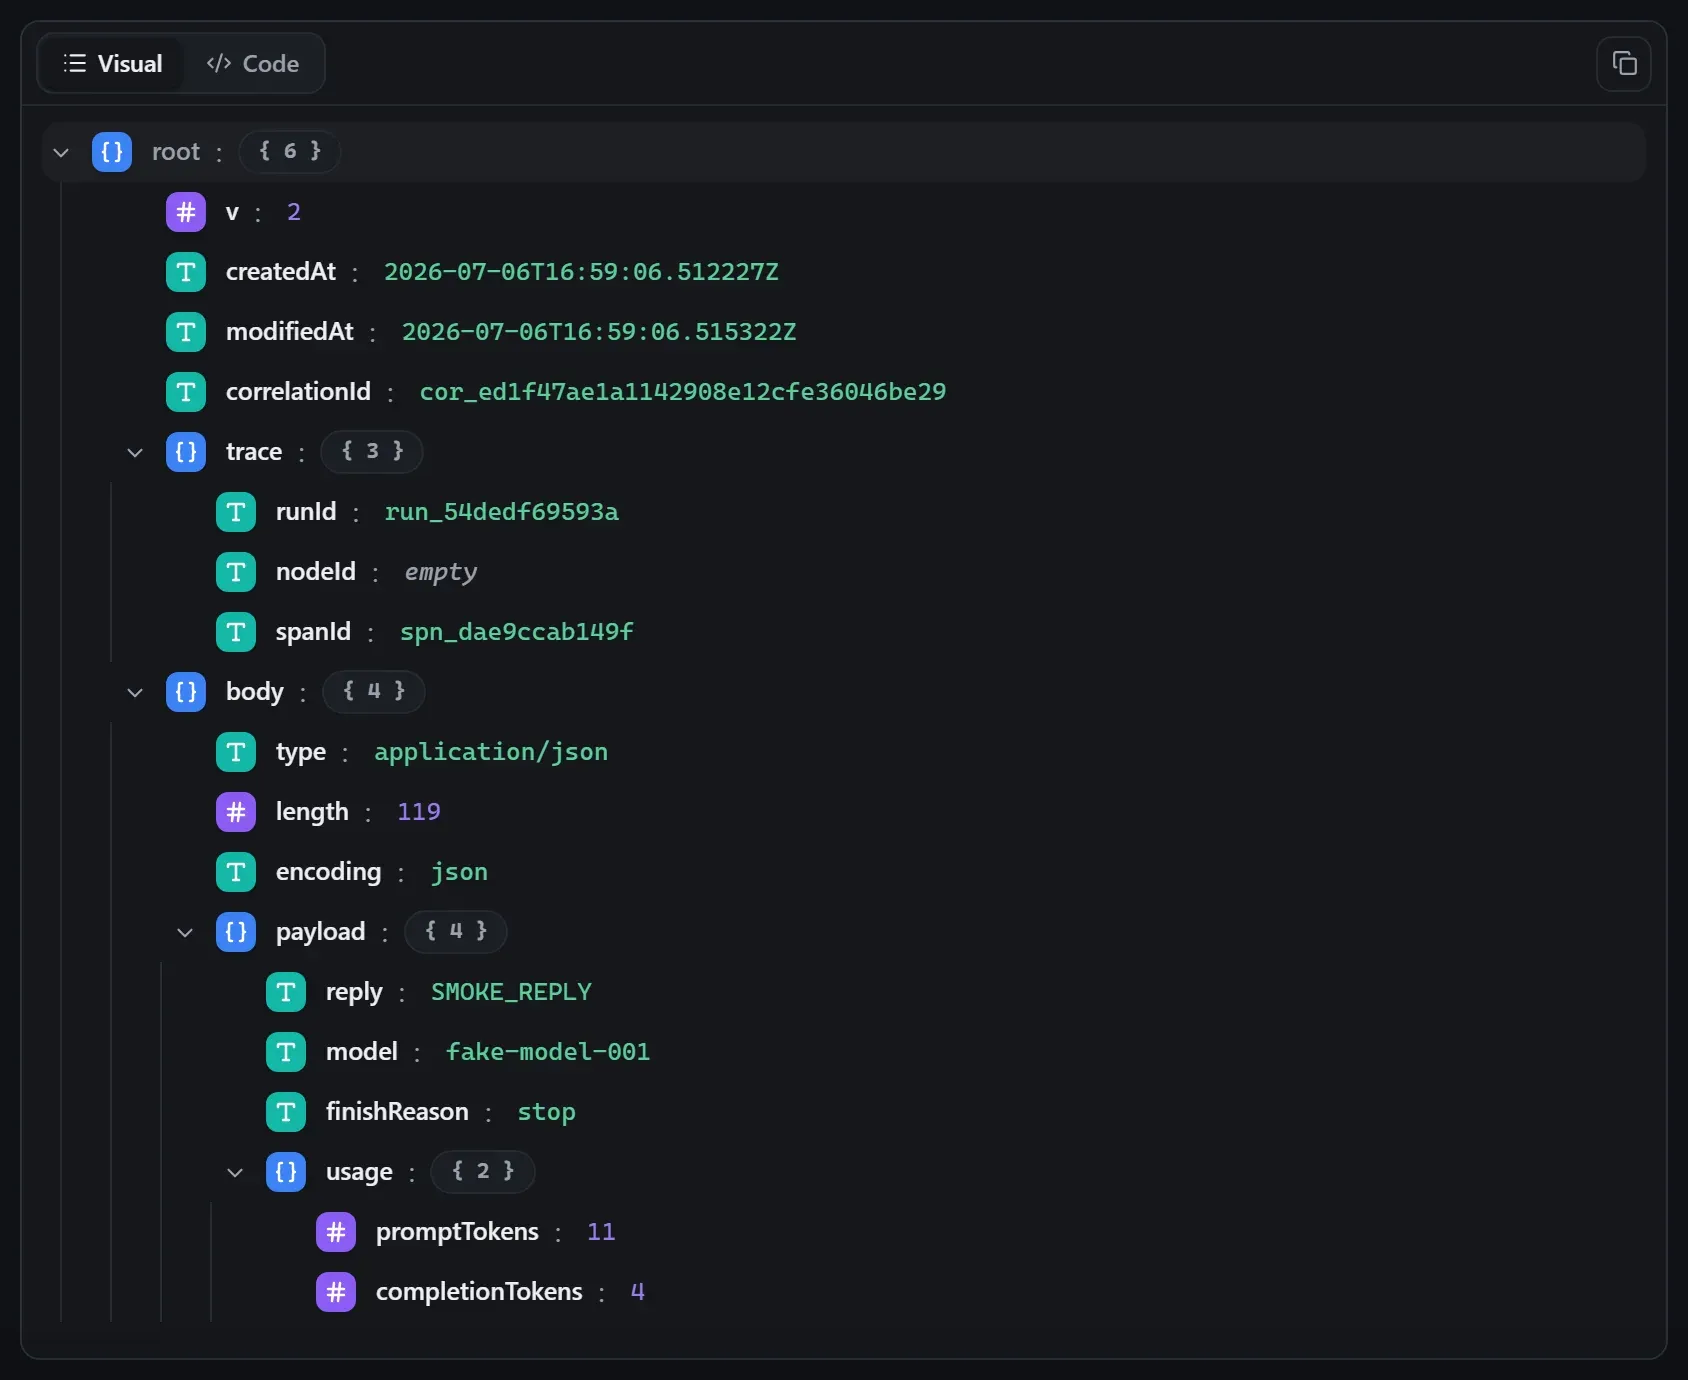Click the completionTokens value 4
The height and width of the screenshot is (1380, 1688).
638,1292
